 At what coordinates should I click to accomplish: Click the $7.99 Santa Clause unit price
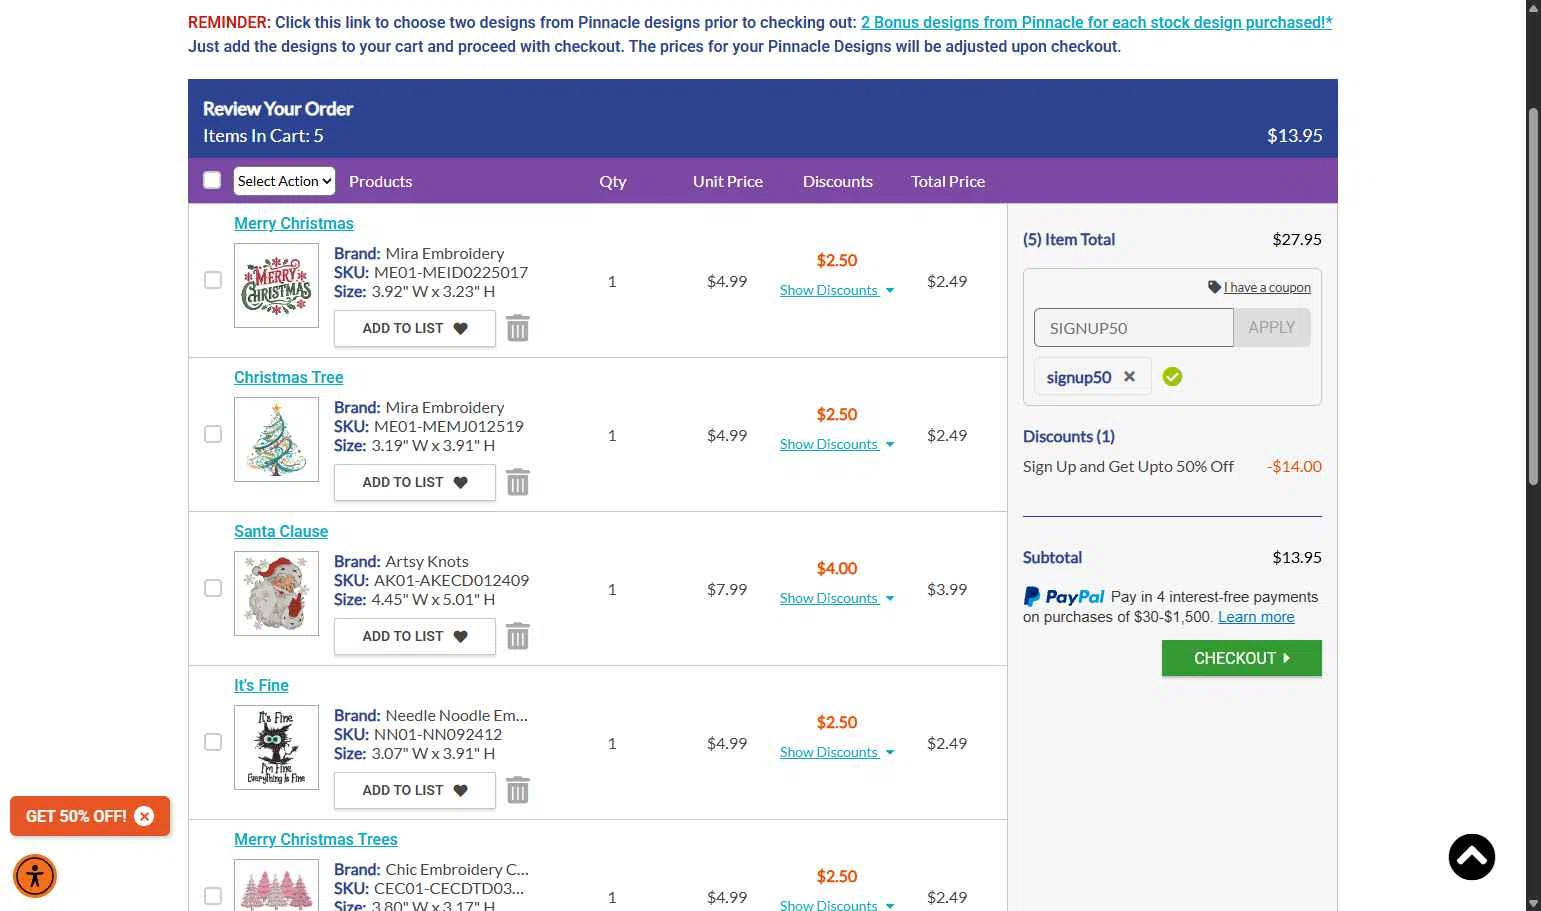(x=727, y=589)
